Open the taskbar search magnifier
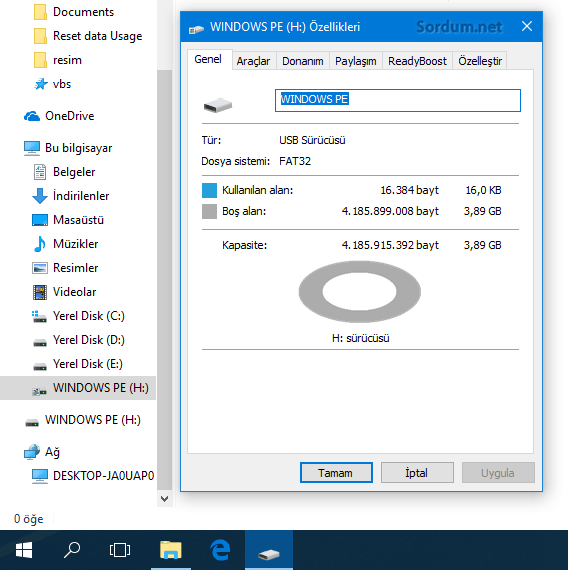This screenshot has height=570, width=568. (x=72, y=550)
